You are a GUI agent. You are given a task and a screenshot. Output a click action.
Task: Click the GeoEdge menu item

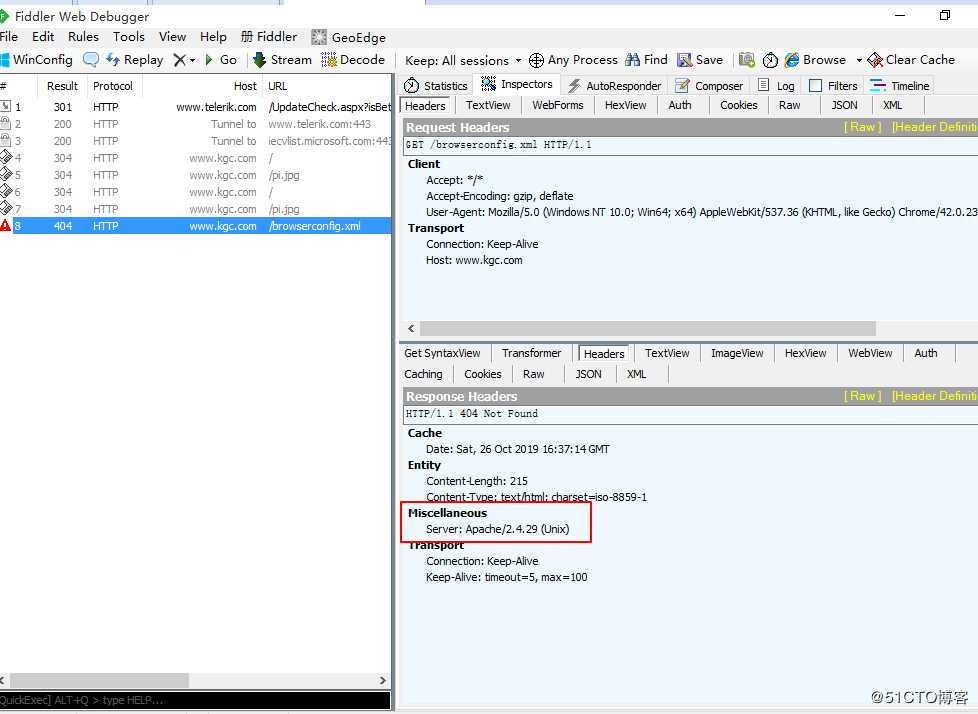tap(349, 37)
